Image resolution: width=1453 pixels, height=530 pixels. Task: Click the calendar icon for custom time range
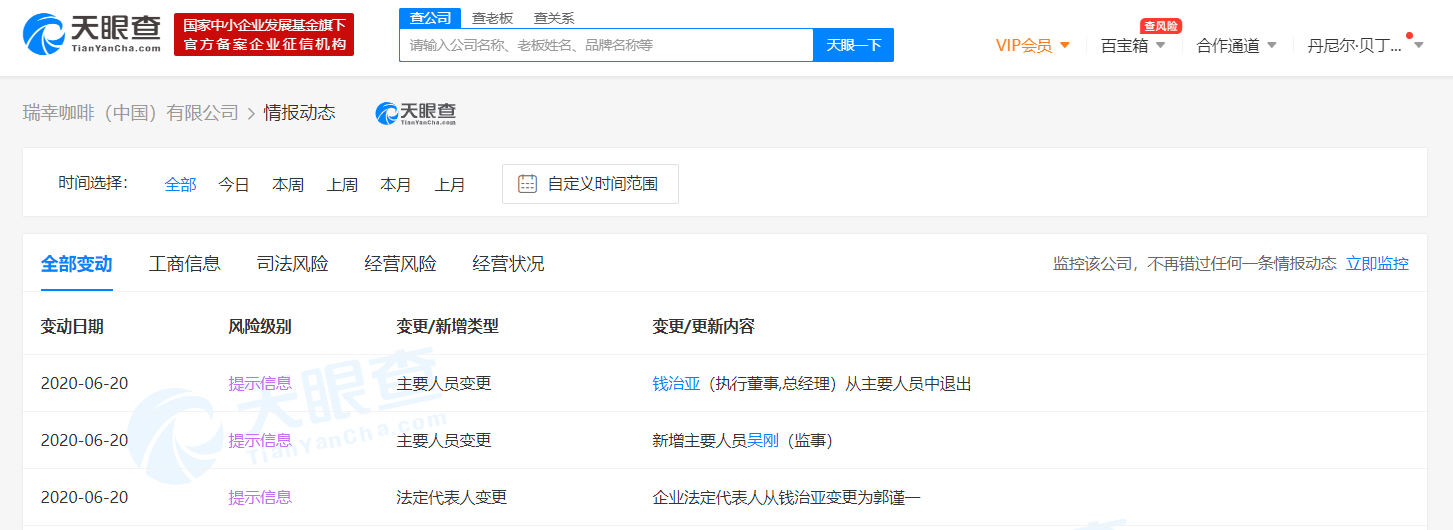pos(527,184)
